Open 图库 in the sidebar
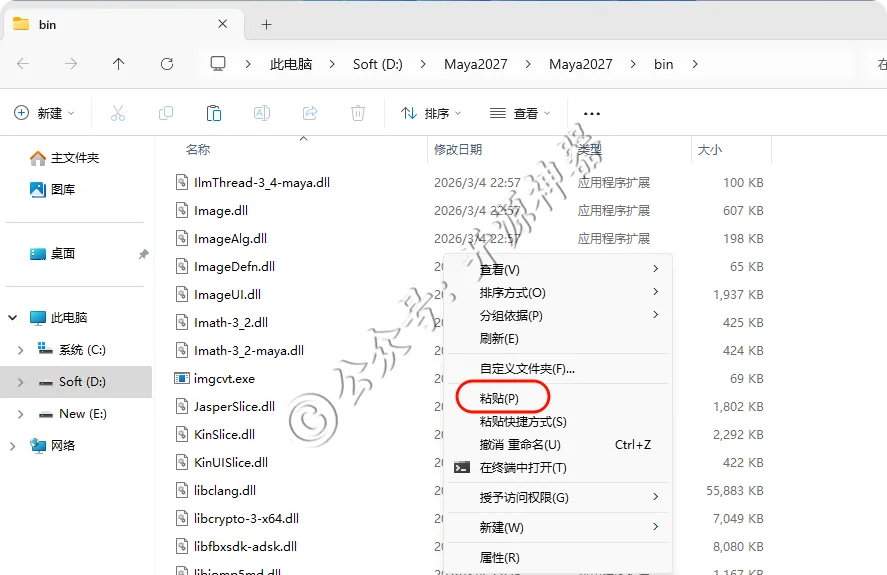887x575 pixels. (x=53, y=190)
